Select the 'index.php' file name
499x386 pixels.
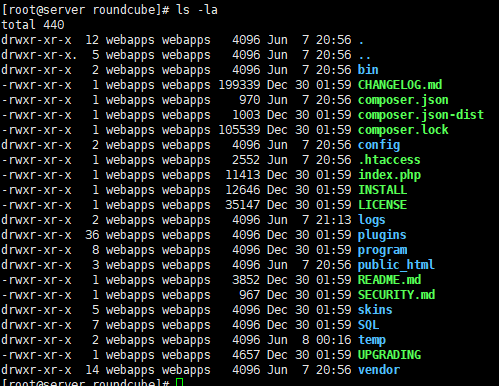click(x=389, y=175)
